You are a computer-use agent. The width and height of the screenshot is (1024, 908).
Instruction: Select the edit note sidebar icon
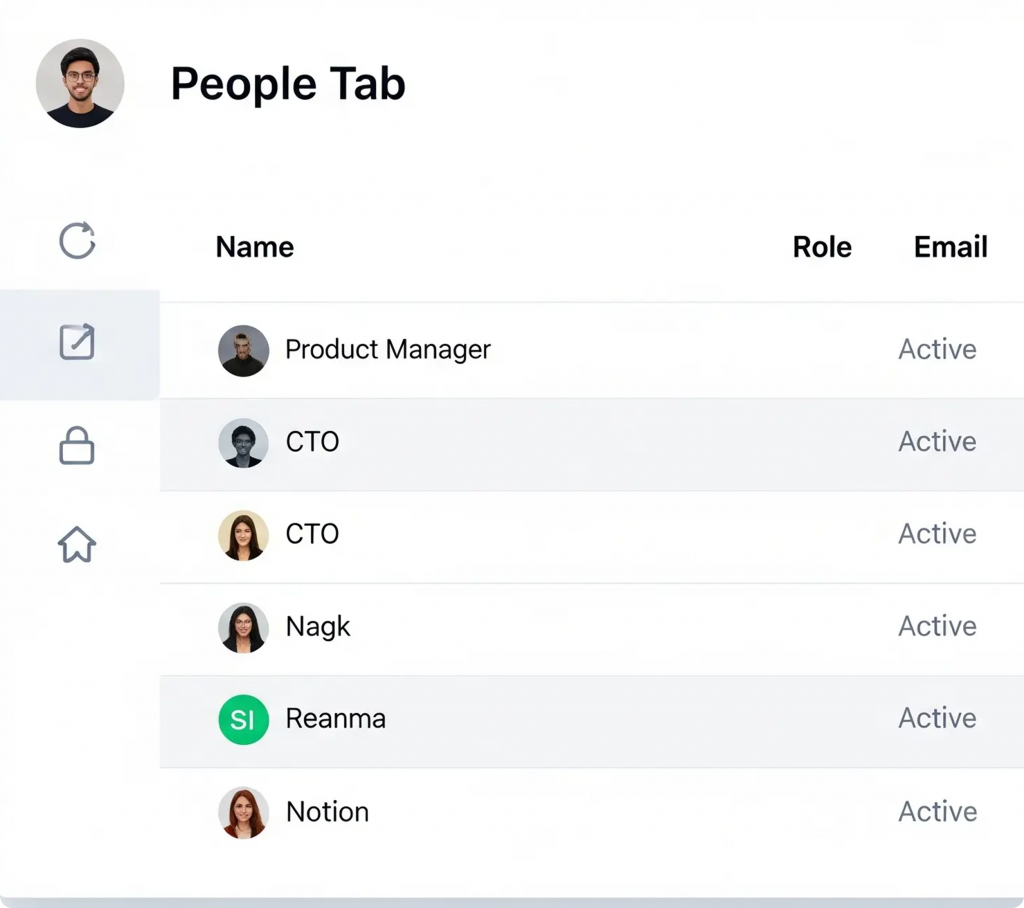[x=77, y=342]
